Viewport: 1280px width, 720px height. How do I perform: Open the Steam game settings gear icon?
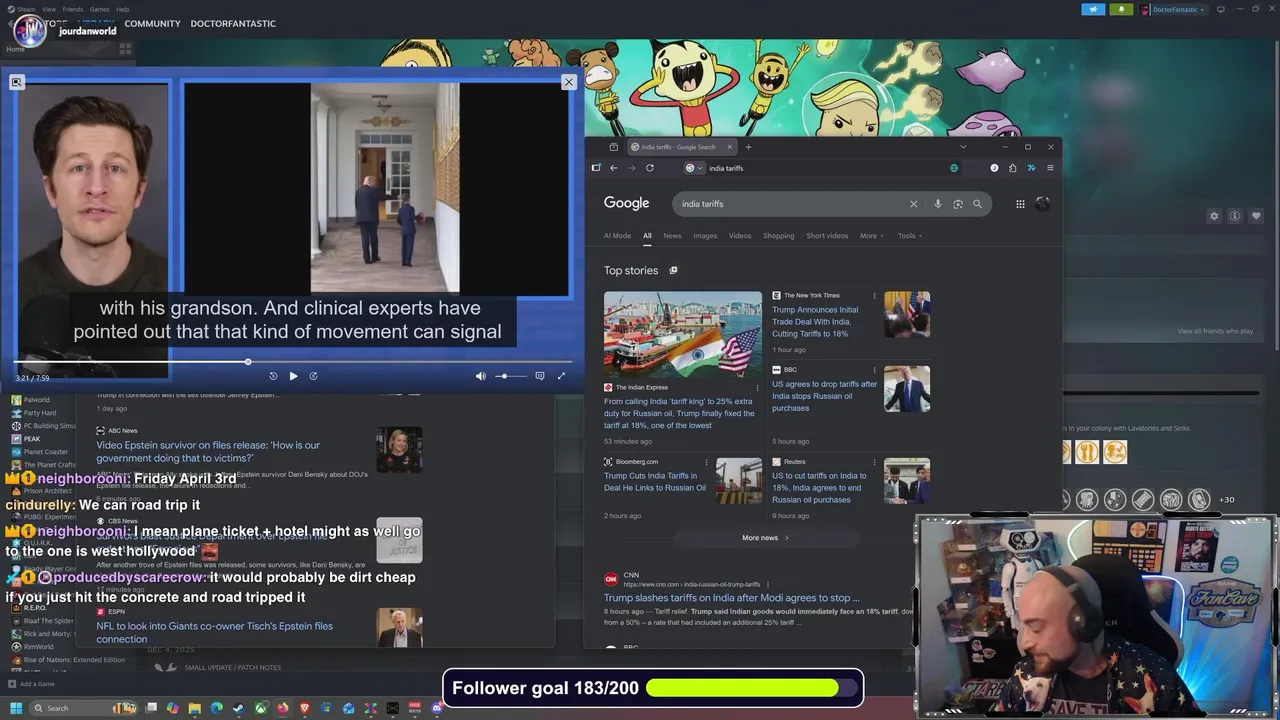pos(1214,216)
